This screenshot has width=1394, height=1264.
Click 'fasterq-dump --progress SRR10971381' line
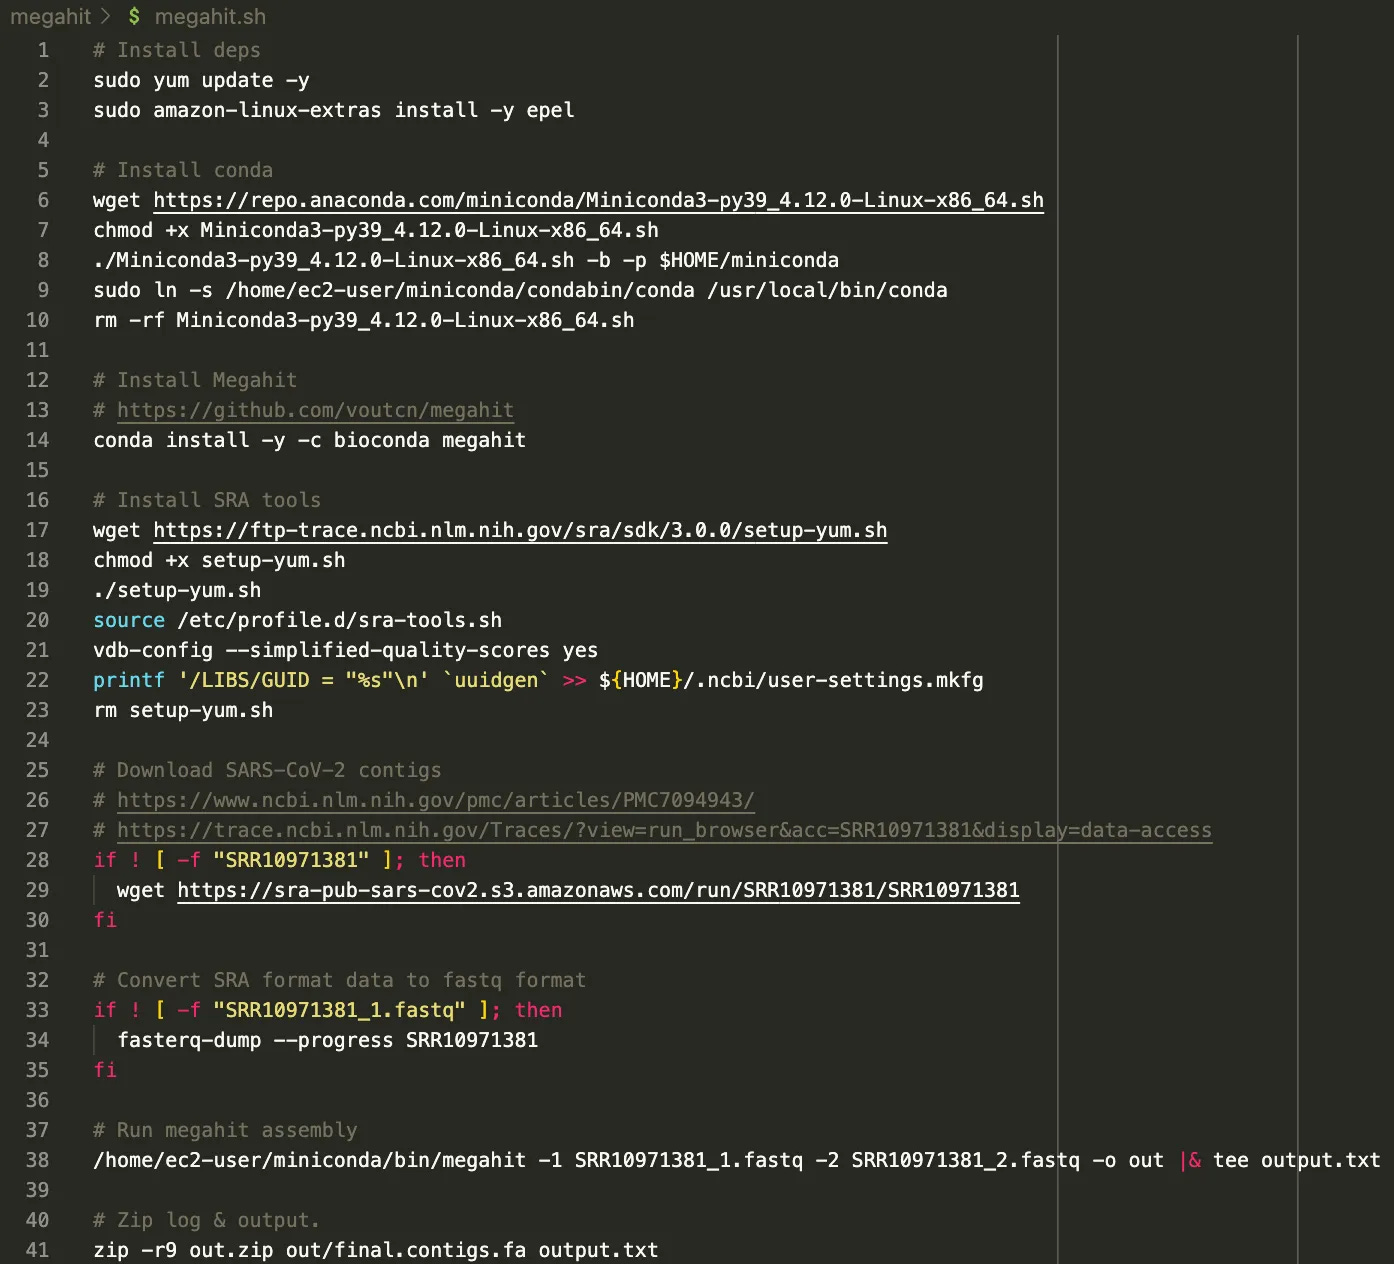328,1040
